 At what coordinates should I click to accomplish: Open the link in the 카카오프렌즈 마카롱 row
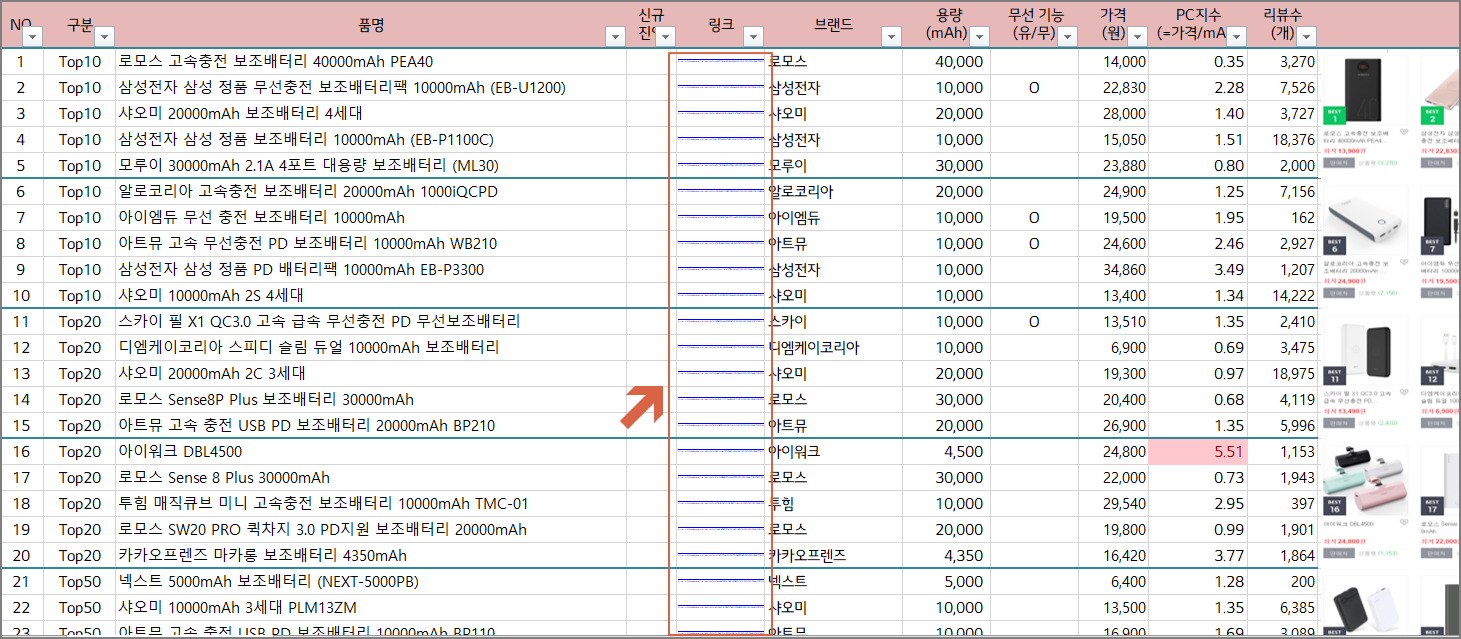pos(720,555)
